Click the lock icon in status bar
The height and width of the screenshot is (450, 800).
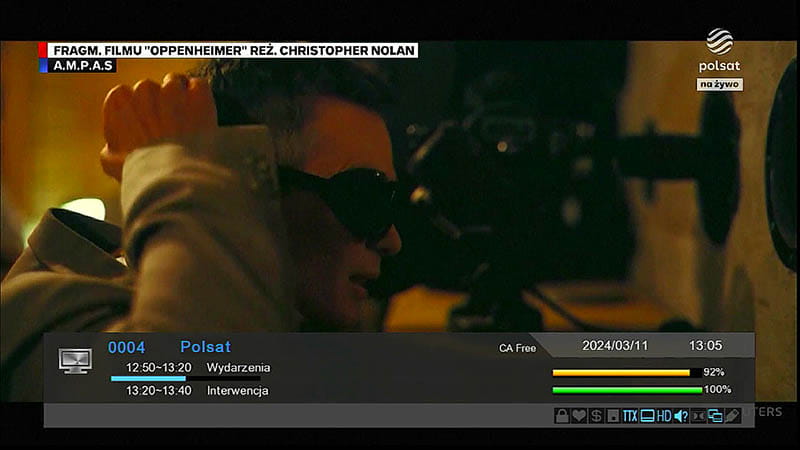tap(562, 416)
